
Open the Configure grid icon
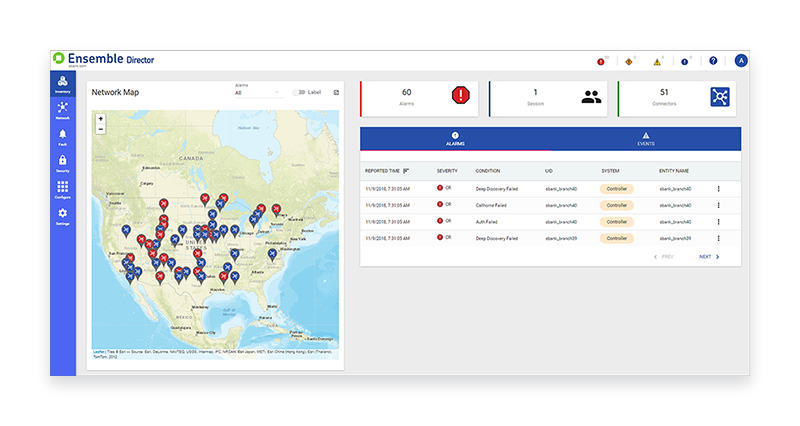(x=62, y=189)
